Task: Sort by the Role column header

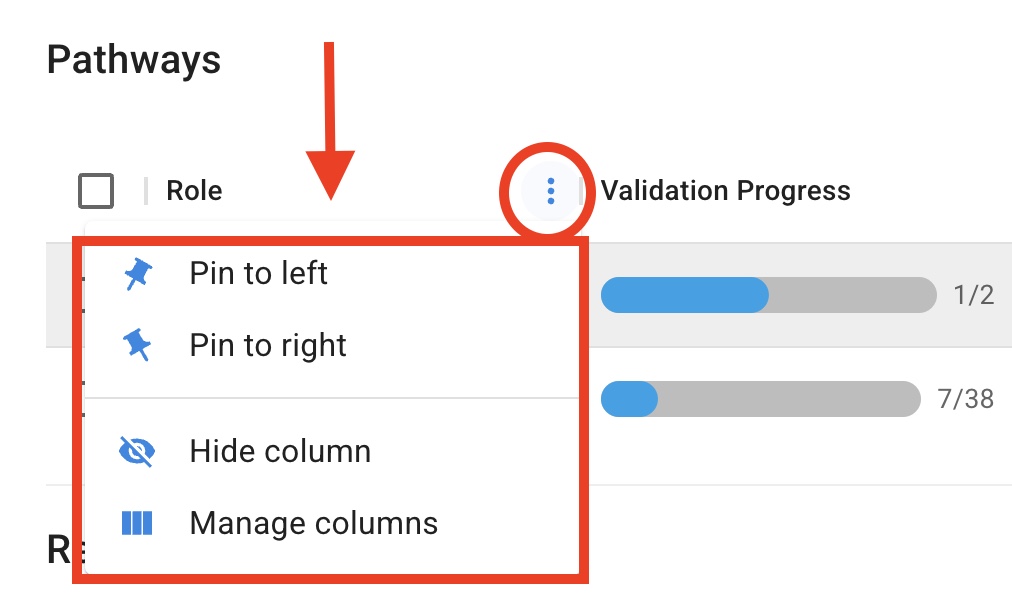Action: (x=194, y=190)
